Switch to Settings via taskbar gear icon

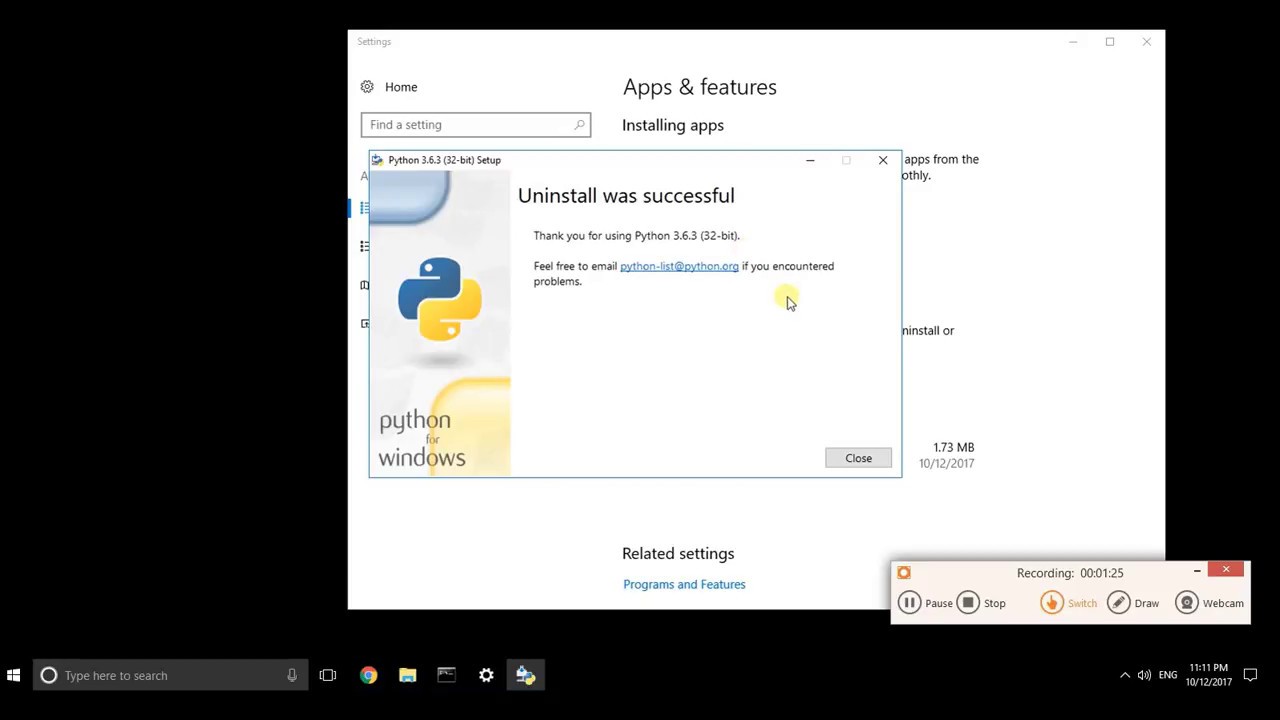[486, 676]
